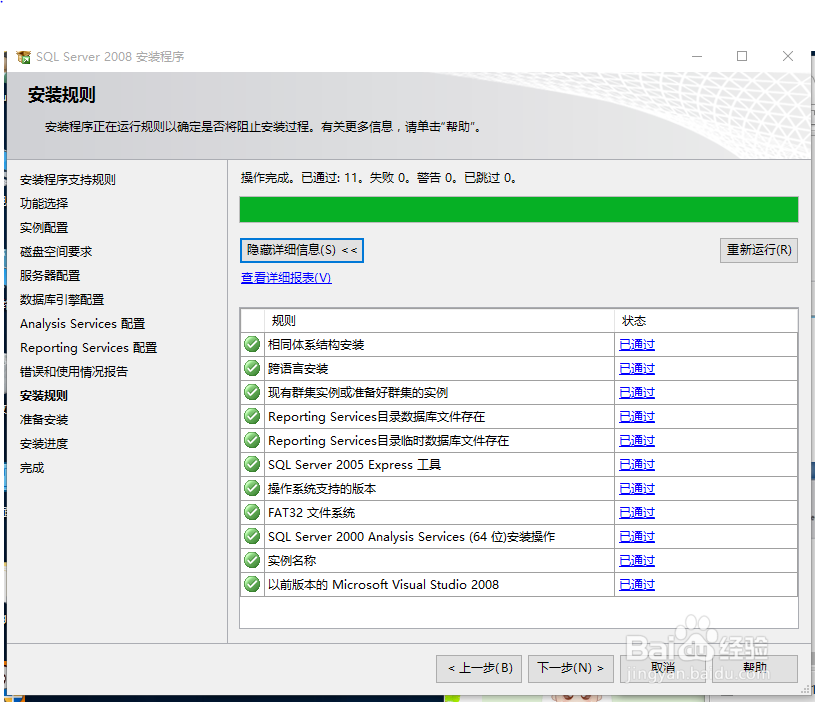Click the green check beside 操作系统支持的版本
815x702 pixels.
[x=251, y=488]
